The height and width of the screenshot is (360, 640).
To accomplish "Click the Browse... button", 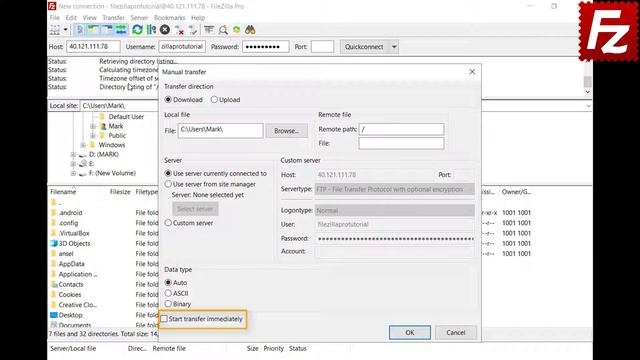I will click(x=287, y=131).
